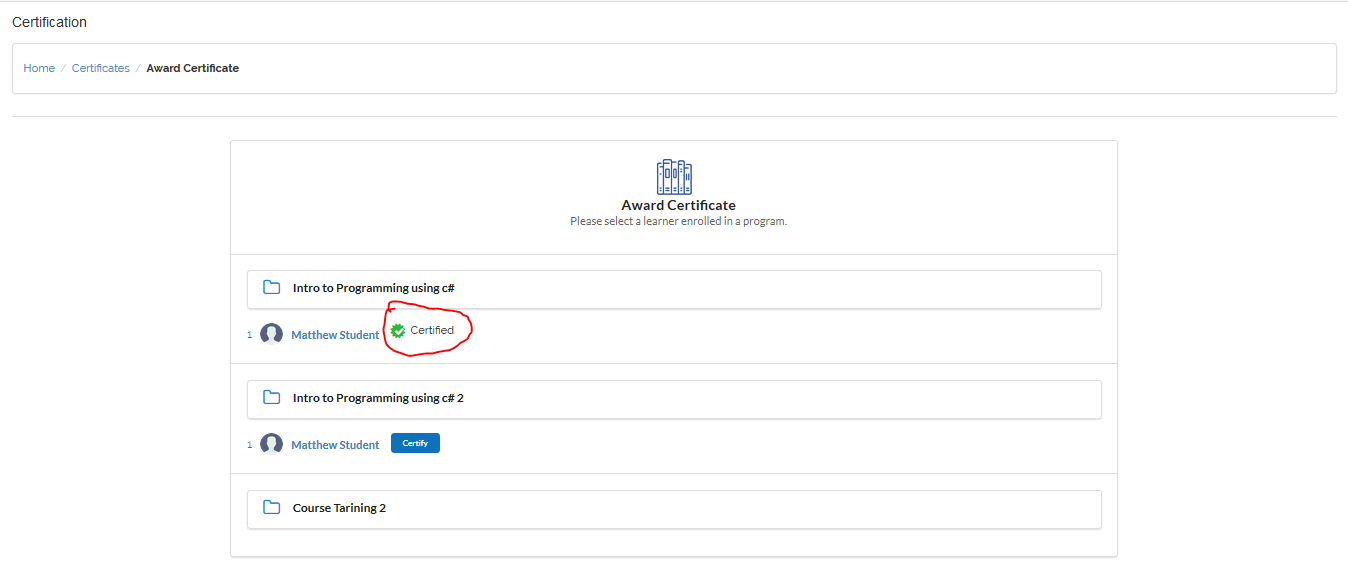This screenshot has width=1348, height=565.
Task: Click the Award Certificate heading
Action: coord(678,205)
